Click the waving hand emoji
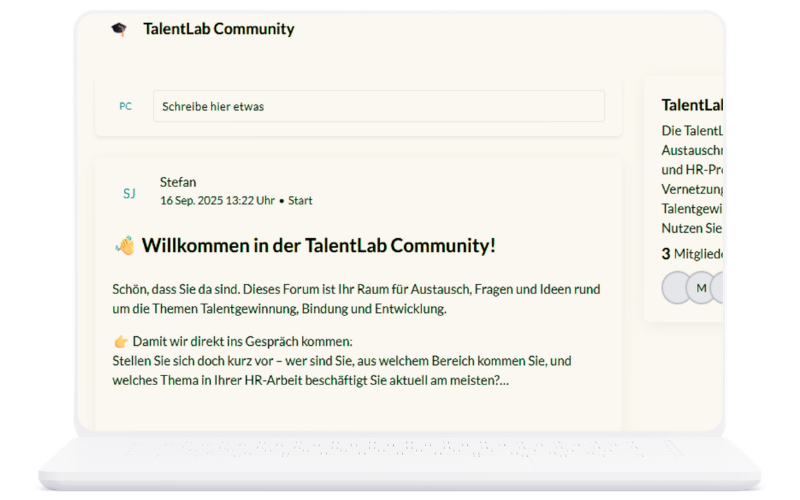This screenshot has height=500, width=800. tap(125, 246)
